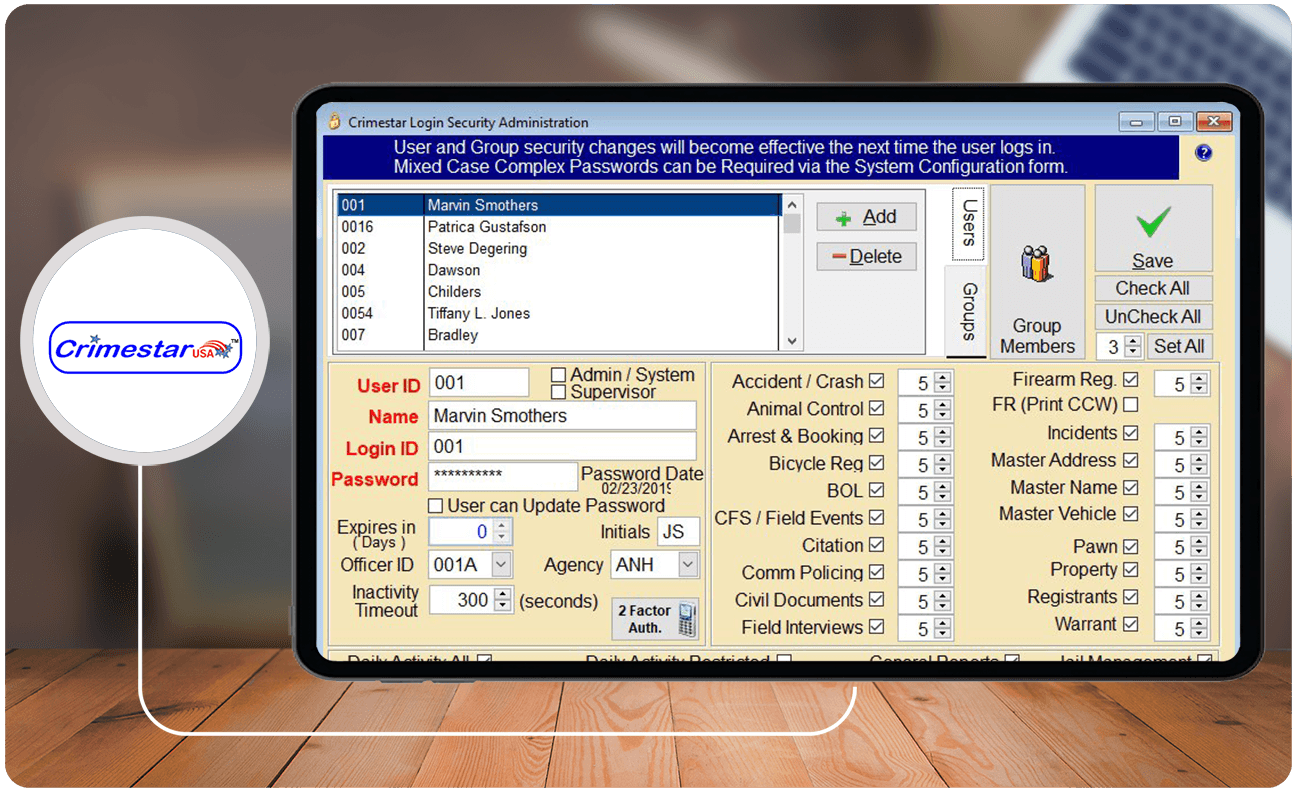Screen dimensions: 1296x792
Task: Click into the User ID field
Action: (x=479, y=383)
